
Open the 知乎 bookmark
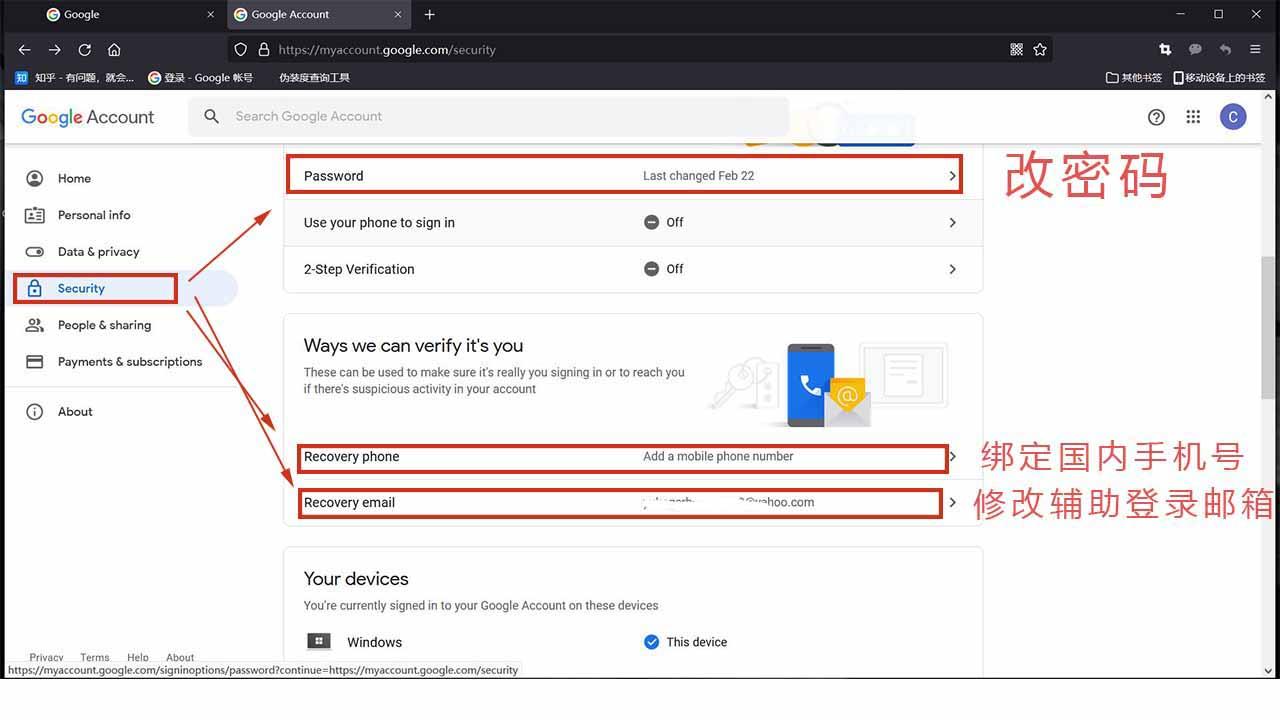pos(75,77)
